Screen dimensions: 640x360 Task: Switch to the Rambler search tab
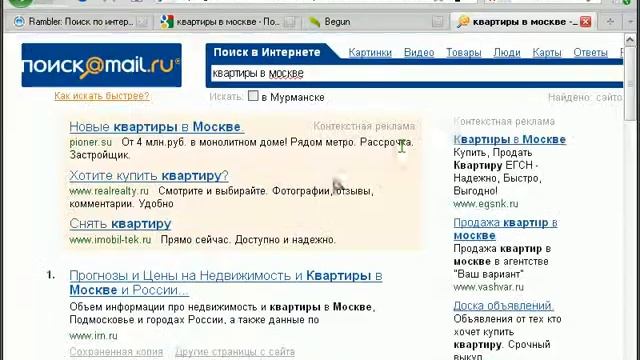click(80, 22)
